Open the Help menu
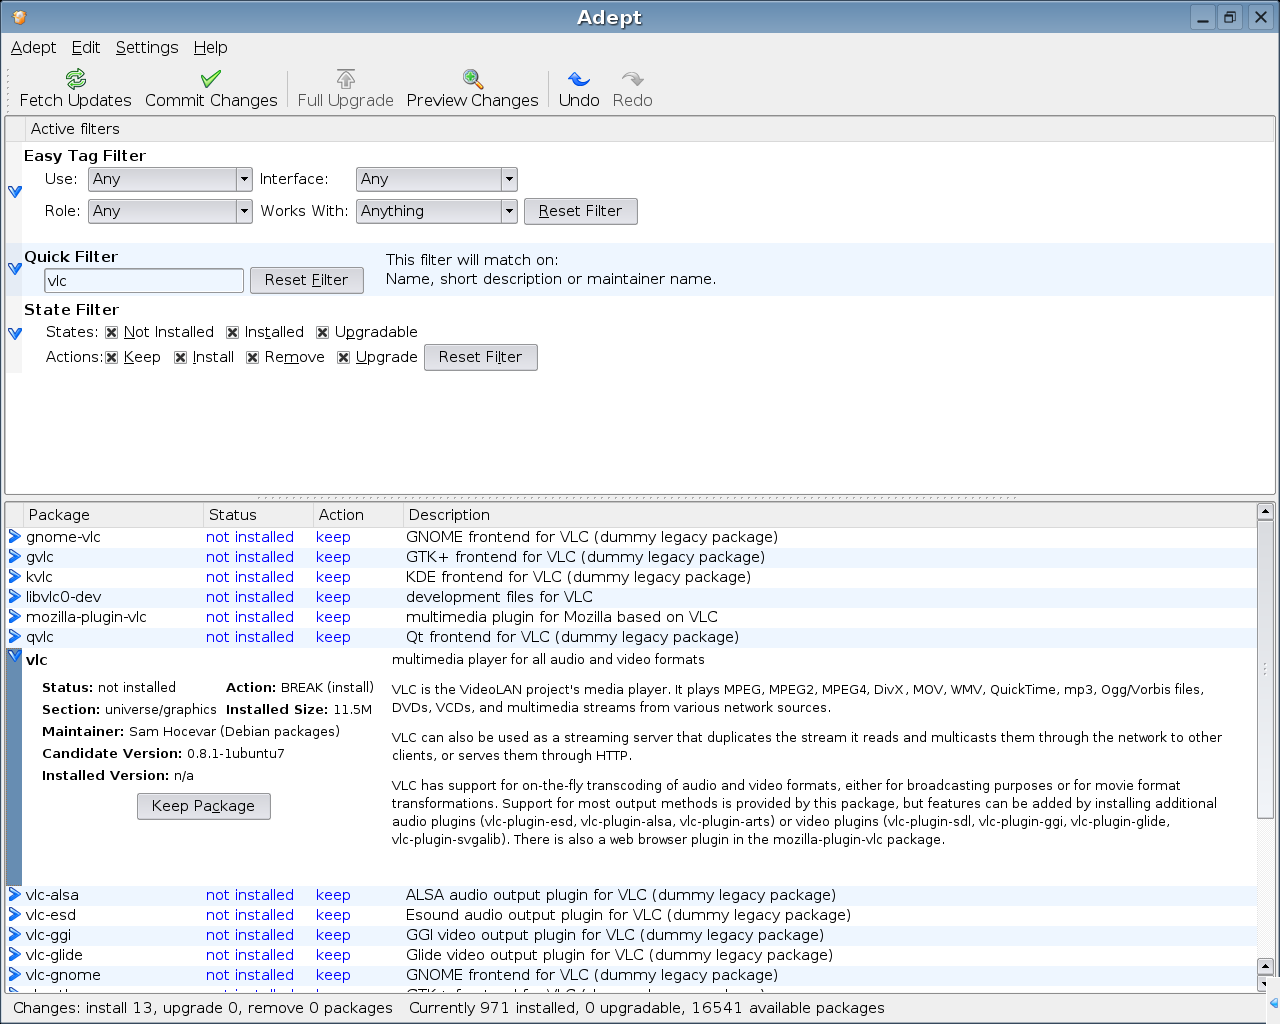The width and height of the screenshot is (1280, 1024). click(210, 47)
